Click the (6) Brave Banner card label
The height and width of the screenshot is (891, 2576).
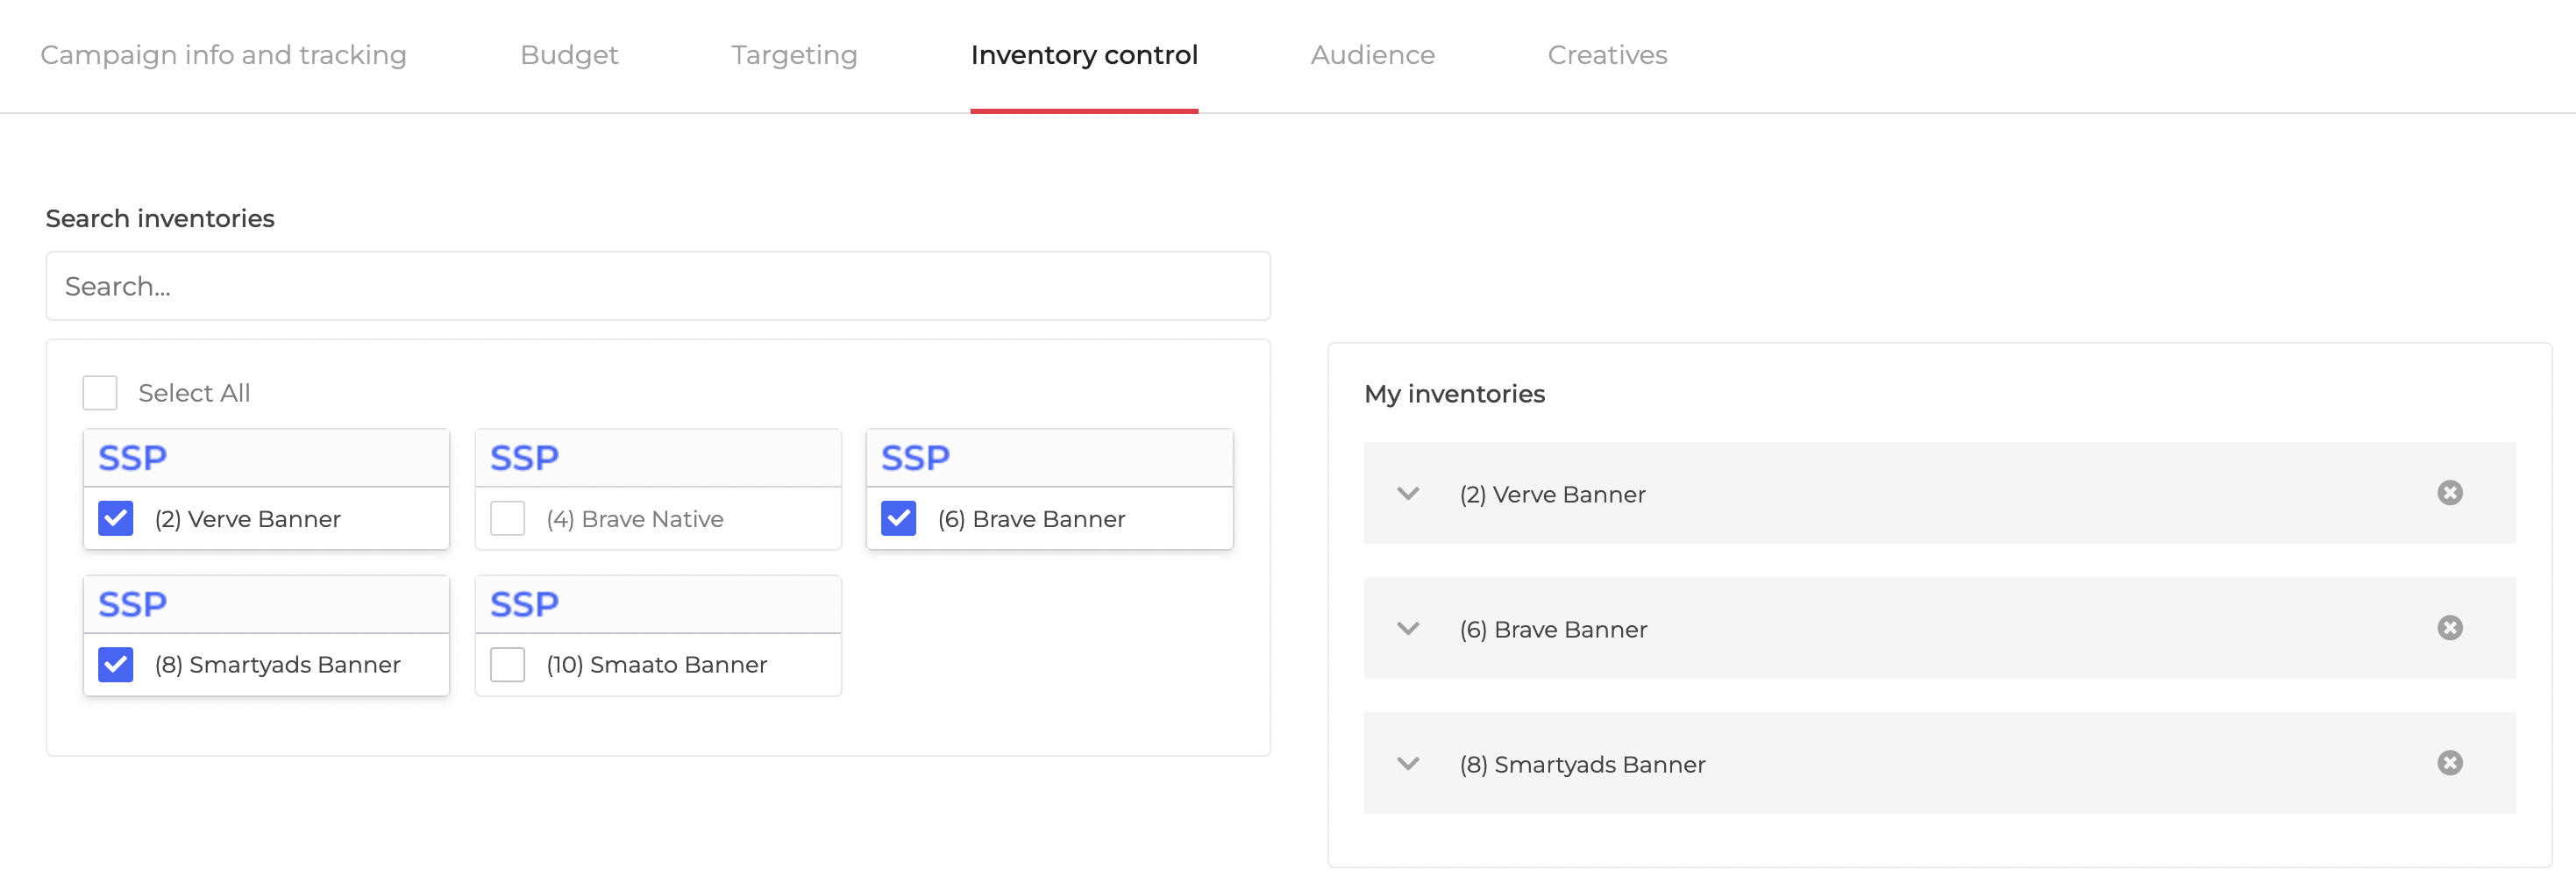(x=1031, y=519)
